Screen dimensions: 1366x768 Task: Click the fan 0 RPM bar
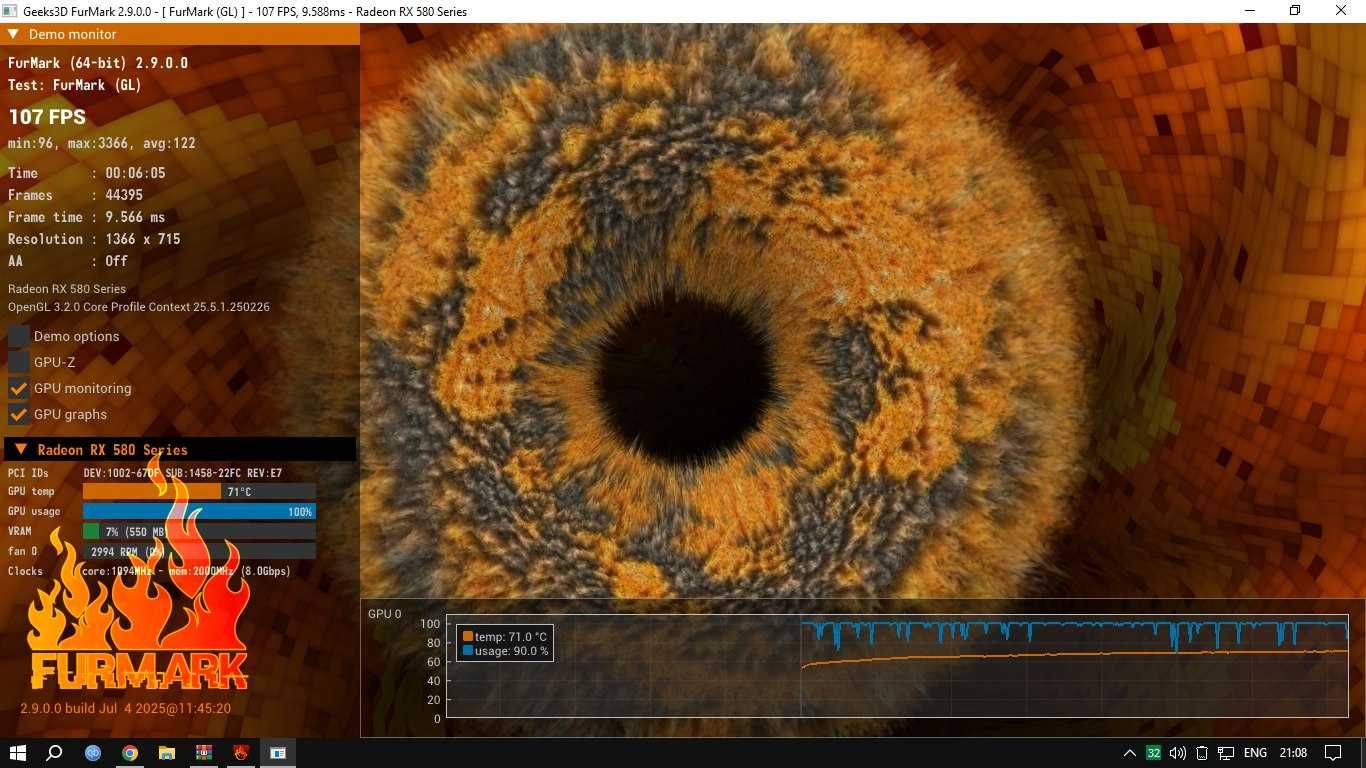click(199, 551)
